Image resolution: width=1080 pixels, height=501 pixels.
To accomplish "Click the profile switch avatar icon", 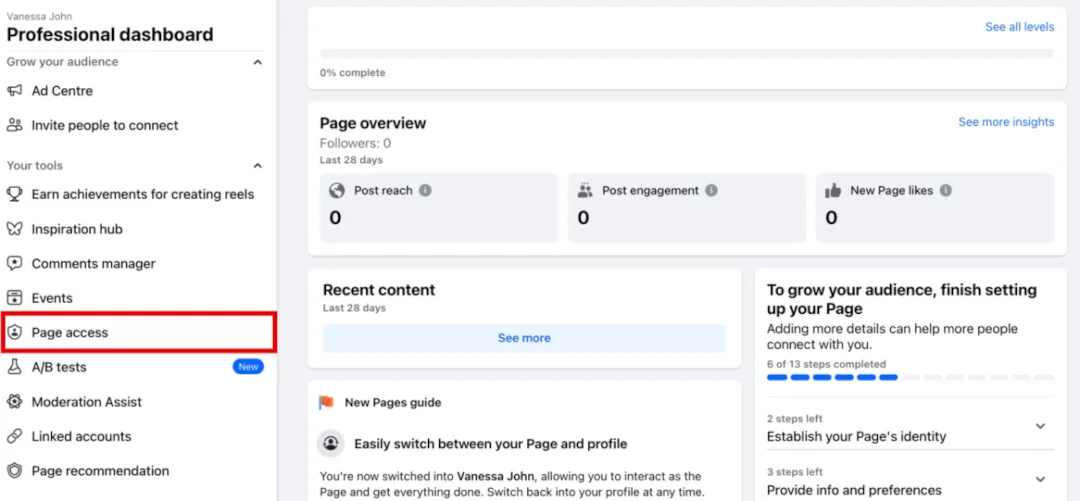I will click(331, 442).
